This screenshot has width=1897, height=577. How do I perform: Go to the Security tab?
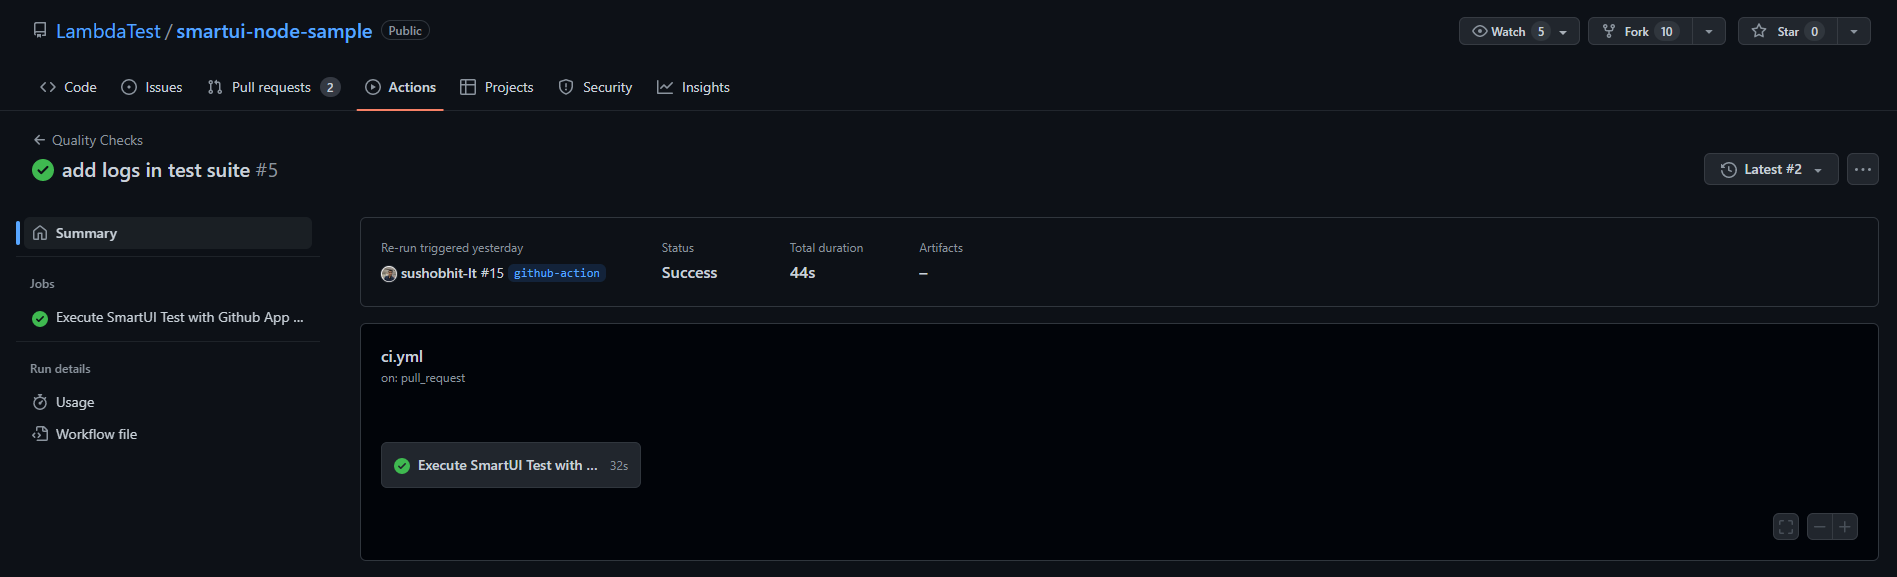[595, 87]
